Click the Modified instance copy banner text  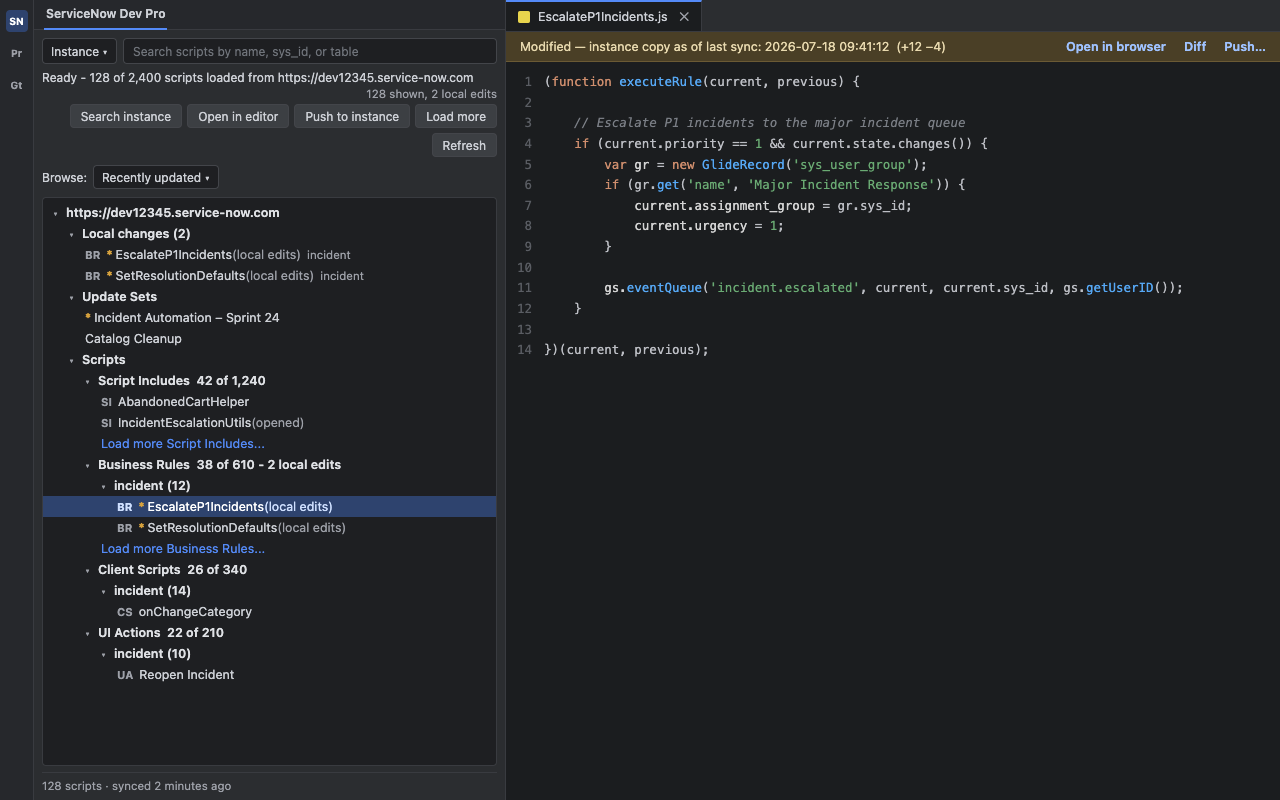pos(732,47)
